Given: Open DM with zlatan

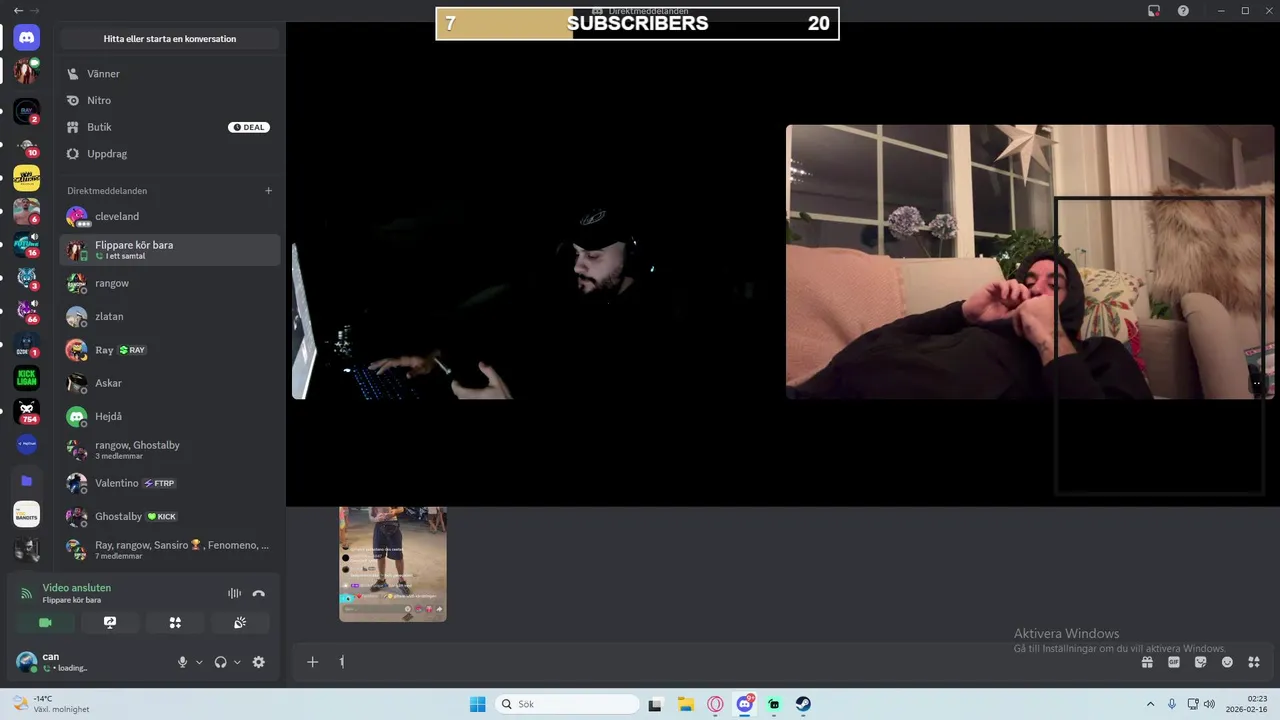Looking at the screenshot, I should click(170, 316).
